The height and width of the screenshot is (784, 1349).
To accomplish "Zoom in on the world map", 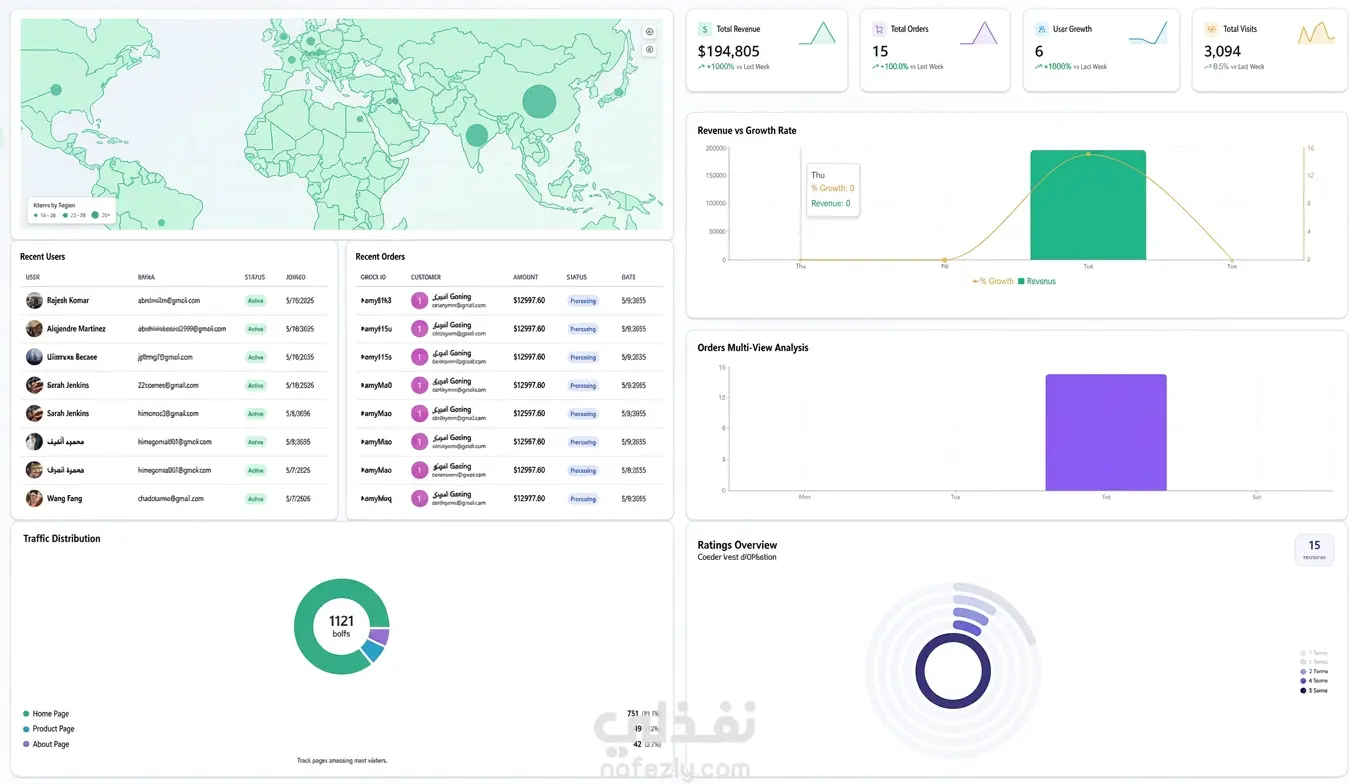I will pos(649,32).
